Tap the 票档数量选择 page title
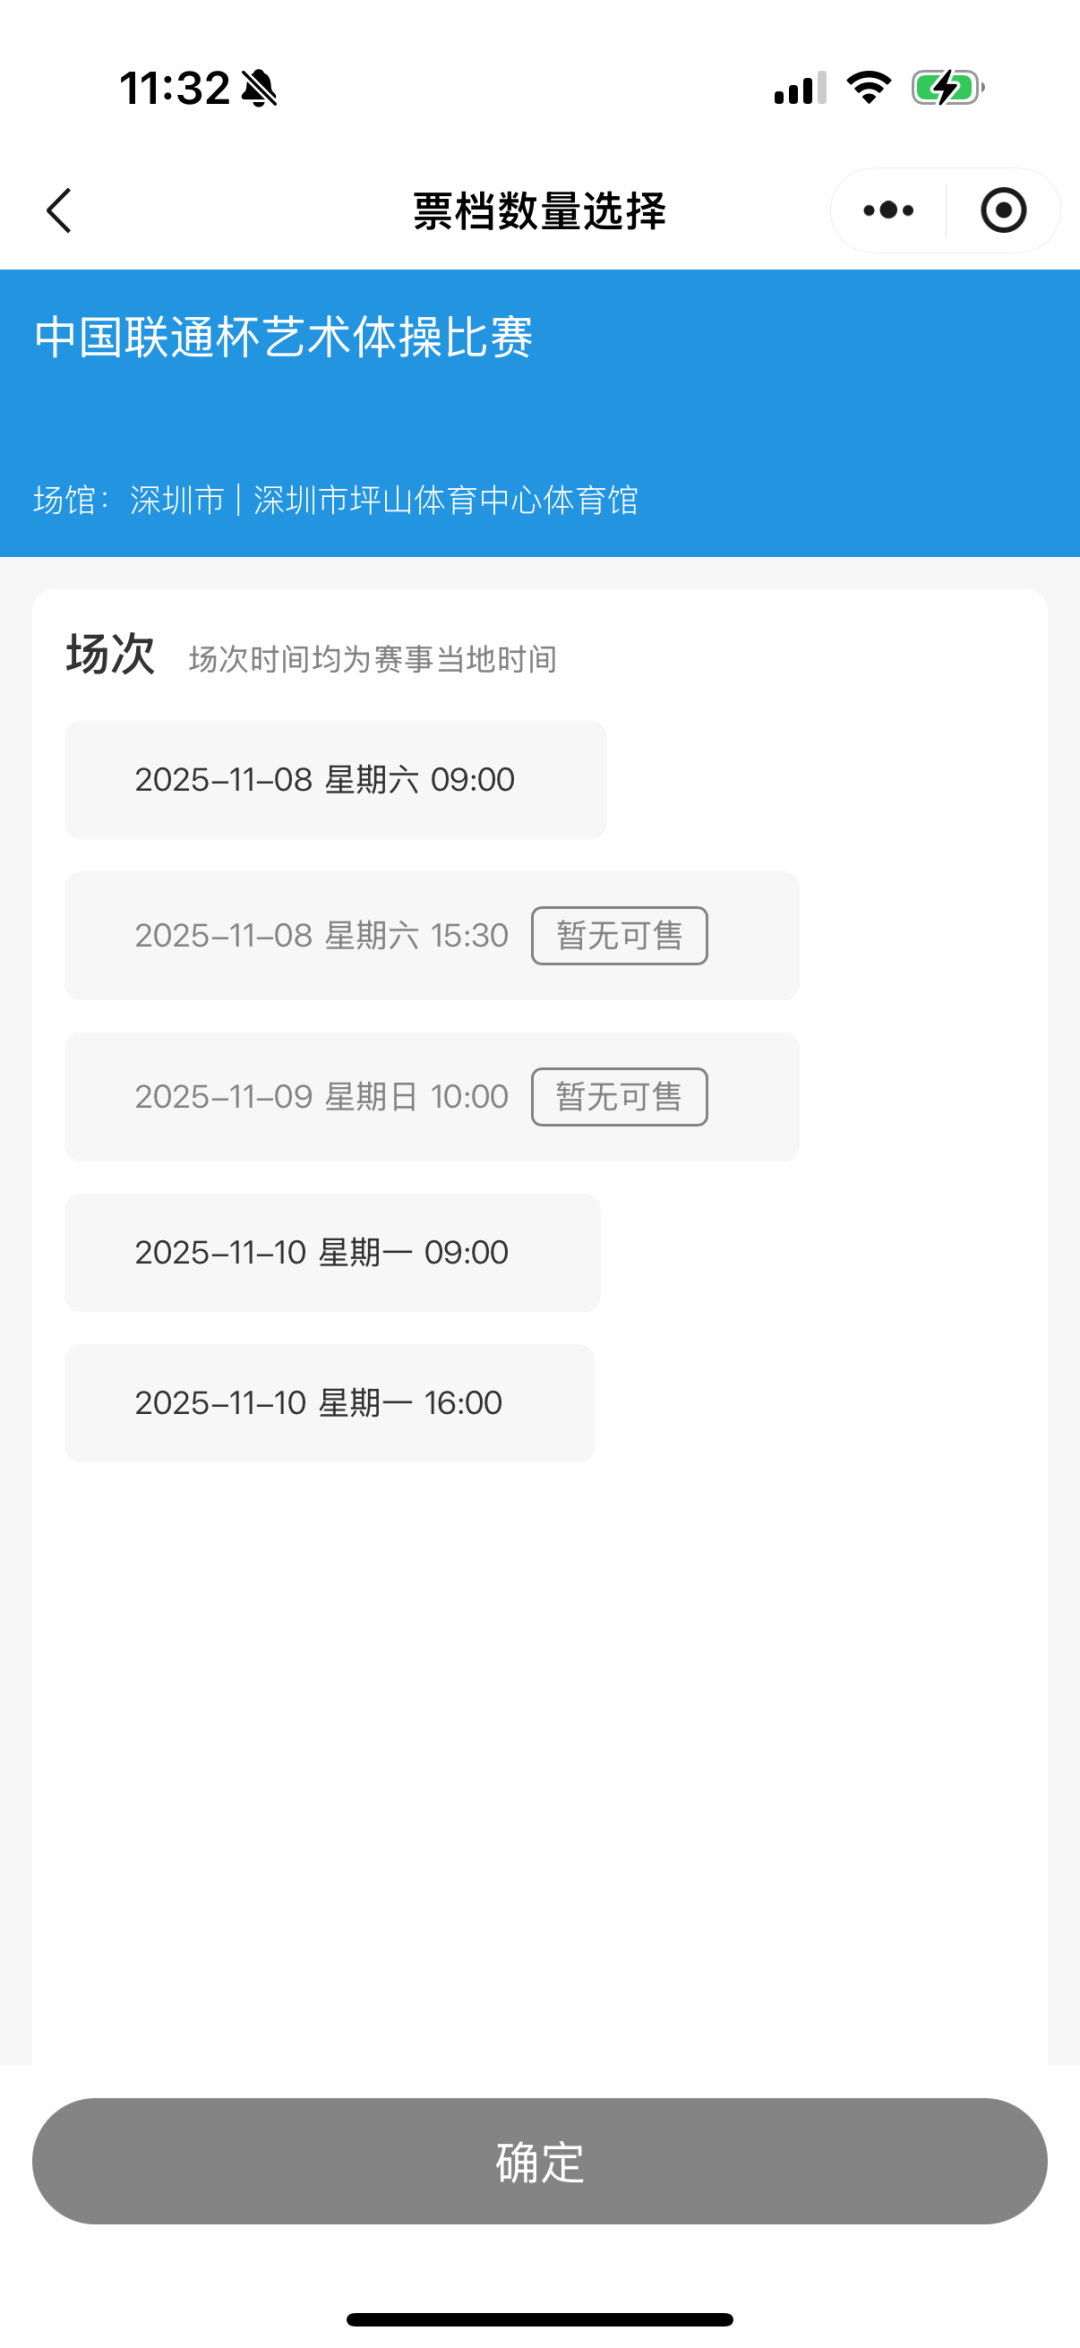 pyautogui.click(x=539, y=211)
